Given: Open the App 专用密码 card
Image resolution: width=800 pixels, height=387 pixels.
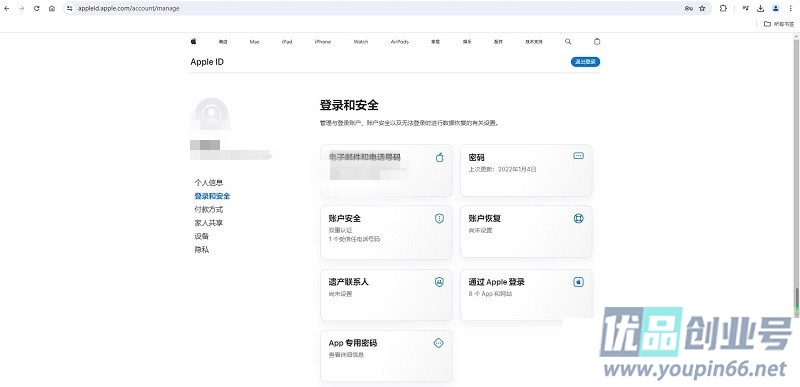Looking at the screenshot, I should pyautogui.click(x=386, y=356).
